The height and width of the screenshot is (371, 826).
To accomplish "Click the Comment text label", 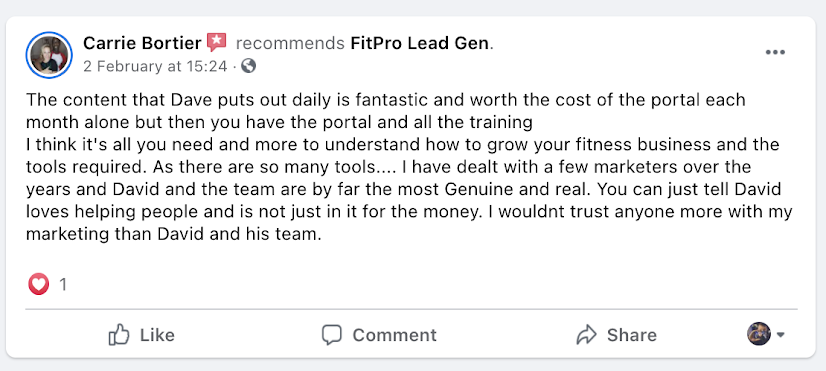I will 395,335.
